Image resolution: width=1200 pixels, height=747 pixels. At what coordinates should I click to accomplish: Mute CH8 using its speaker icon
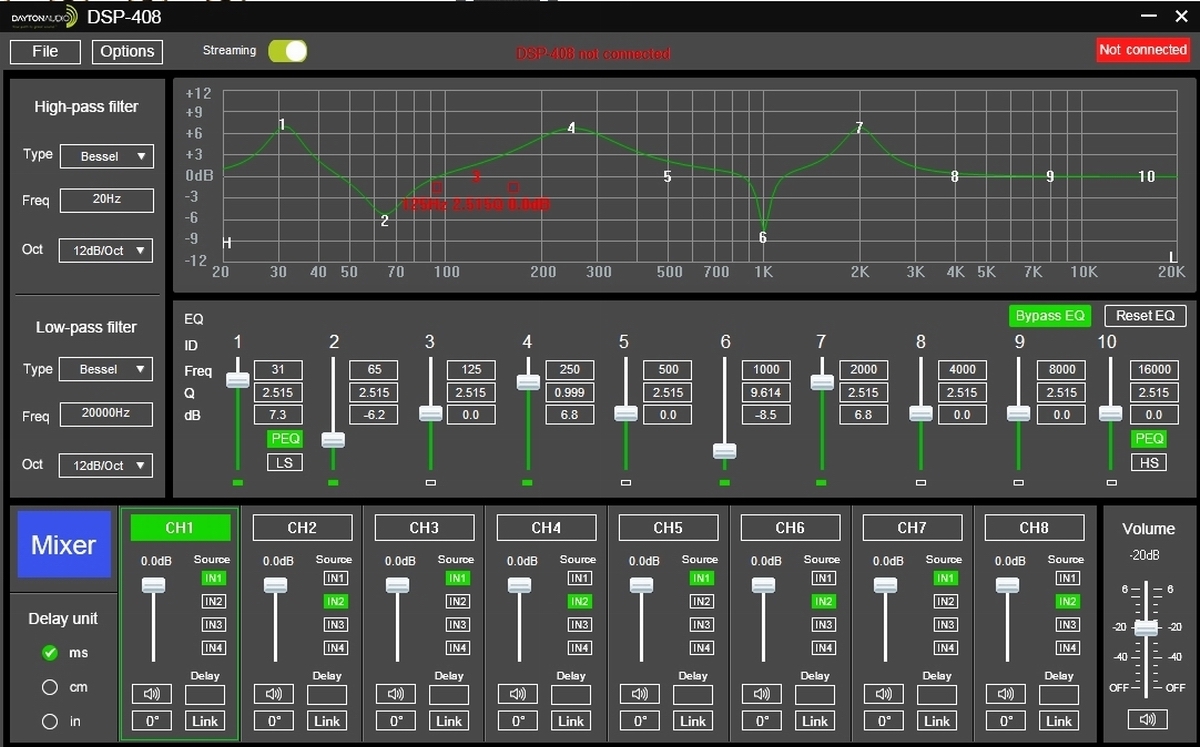coord(1005,694)
